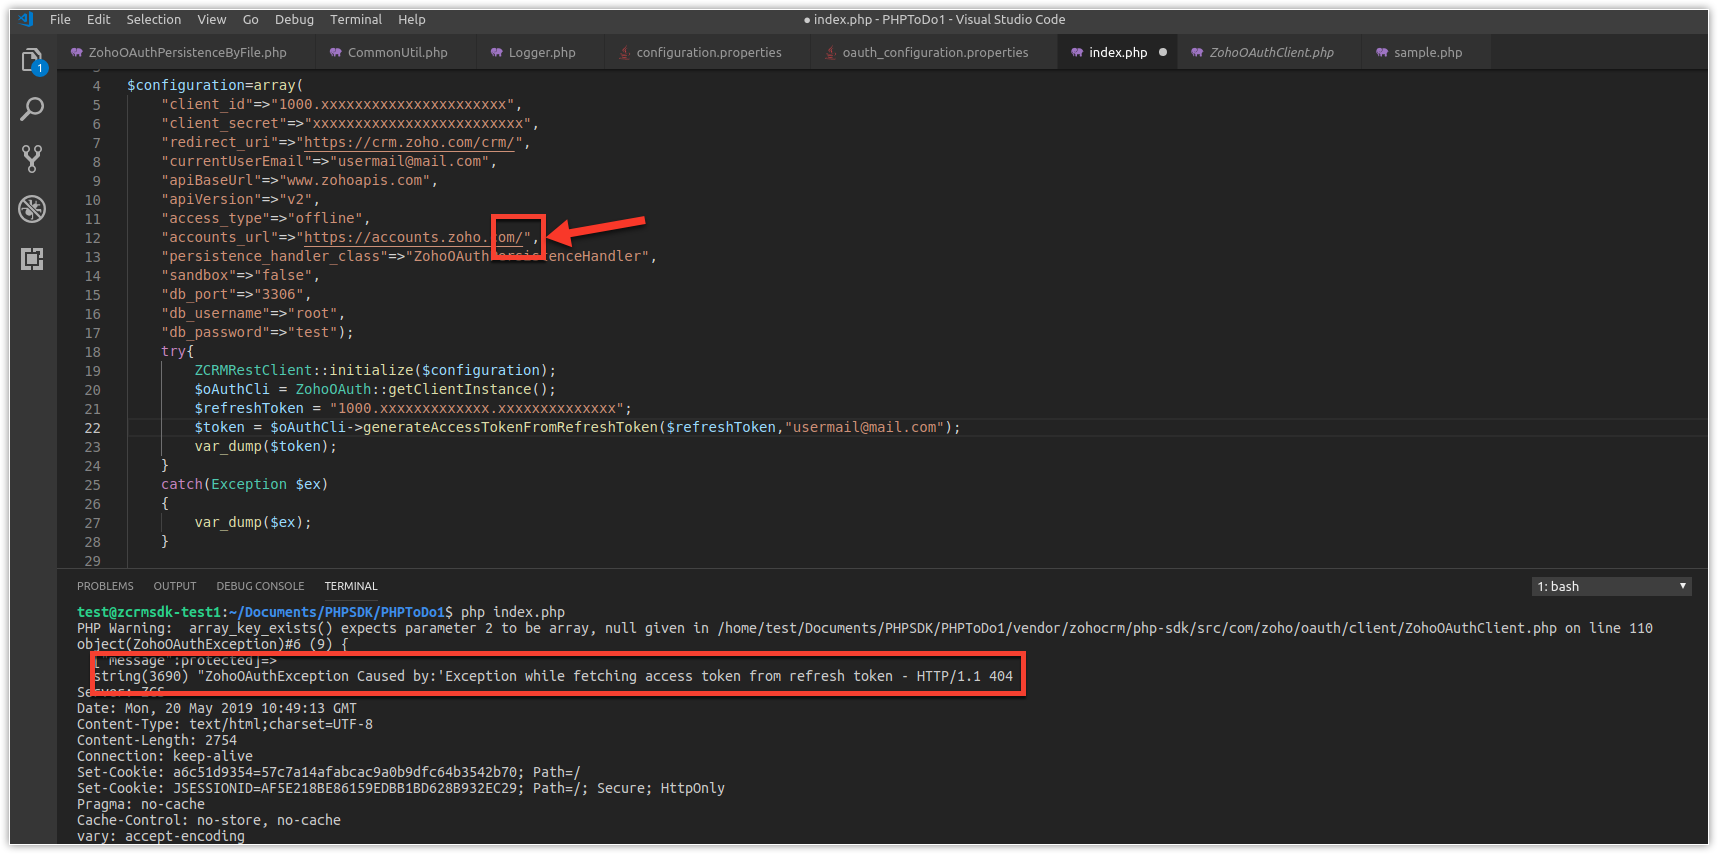1718x854 pixels.
Task: Open the Explorer view in the activity bar
Action: click(32, 60)
